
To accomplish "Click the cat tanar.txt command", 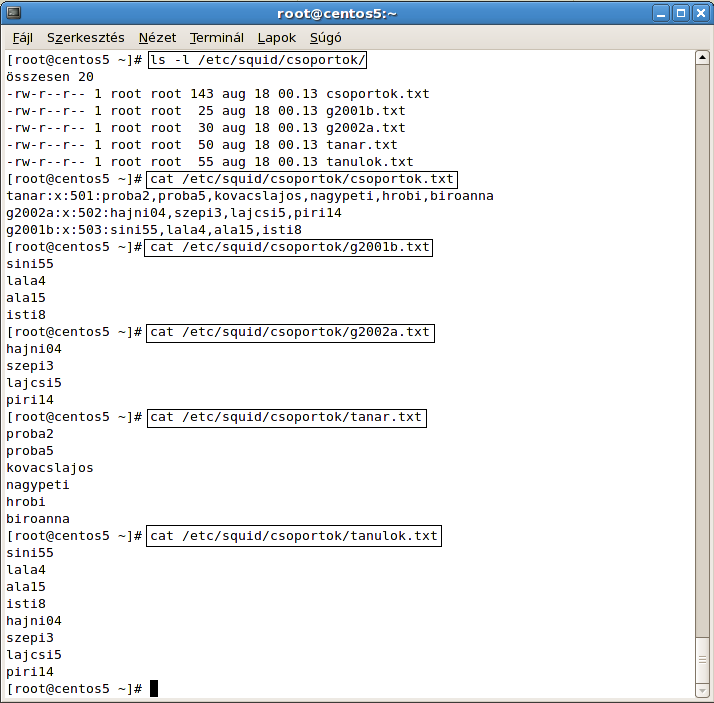I will (x=286, y=417).
